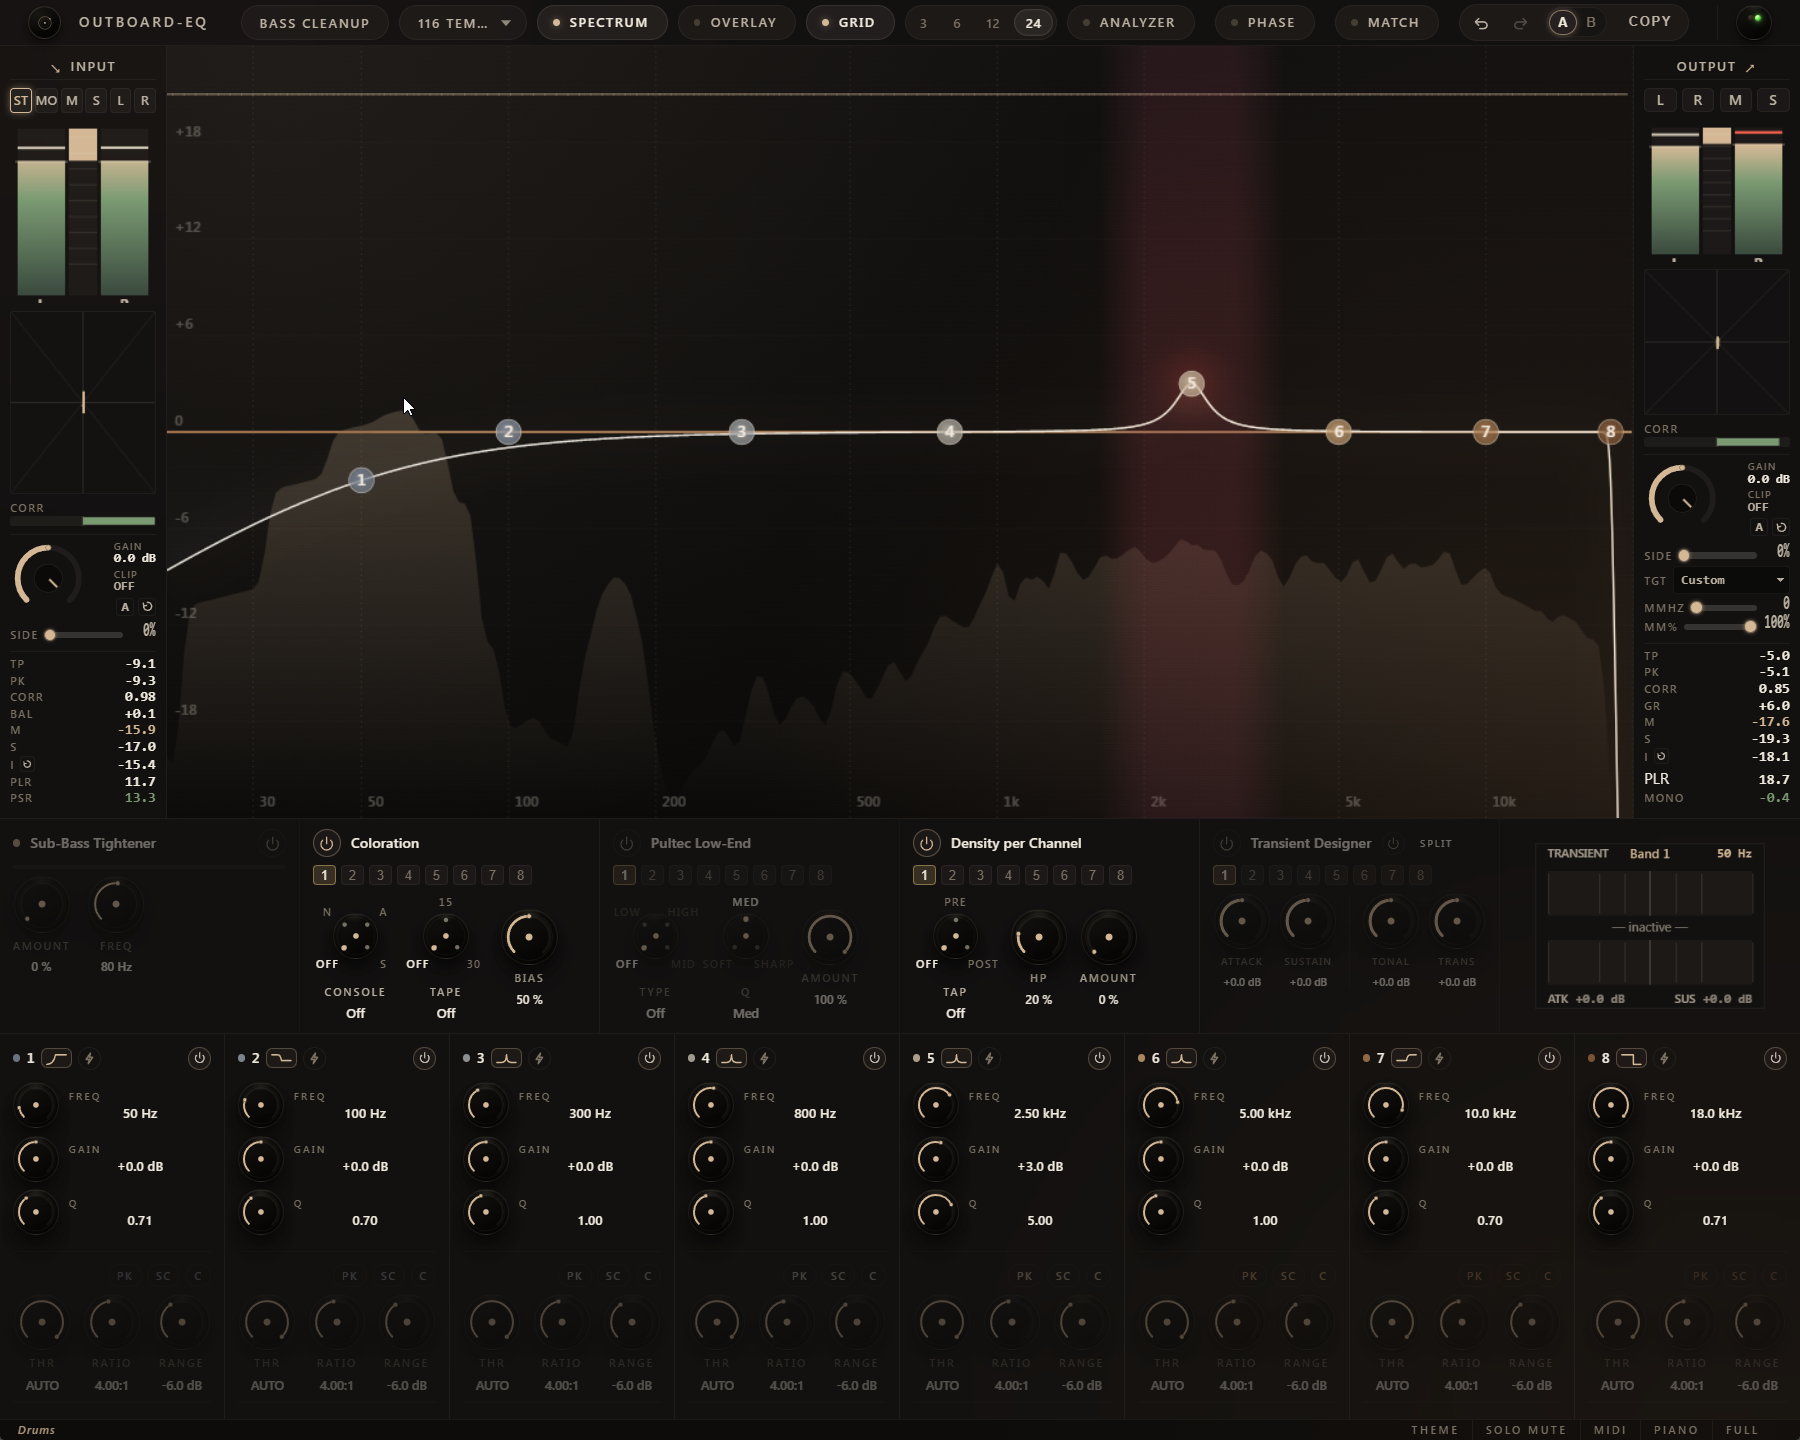
Task: Toggle output L channel solo
Action: pos(1660,100)
